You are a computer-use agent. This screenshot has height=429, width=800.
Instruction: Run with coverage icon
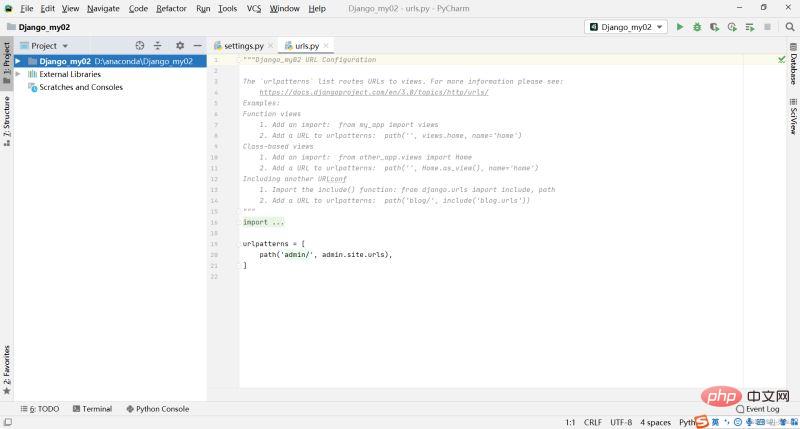pyautogui.click(x=714, y=27)
